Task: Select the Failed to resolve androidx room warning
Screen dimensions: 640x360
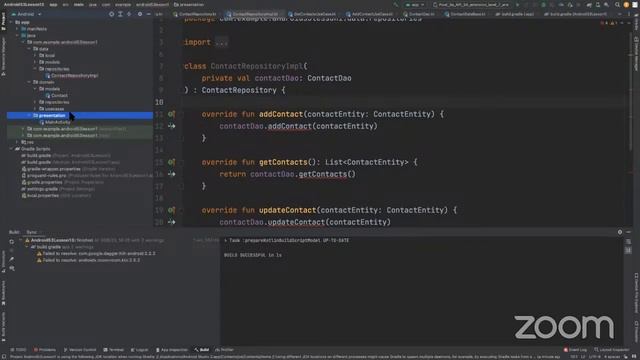Action: pyautogui.click(x=89, y=260)
